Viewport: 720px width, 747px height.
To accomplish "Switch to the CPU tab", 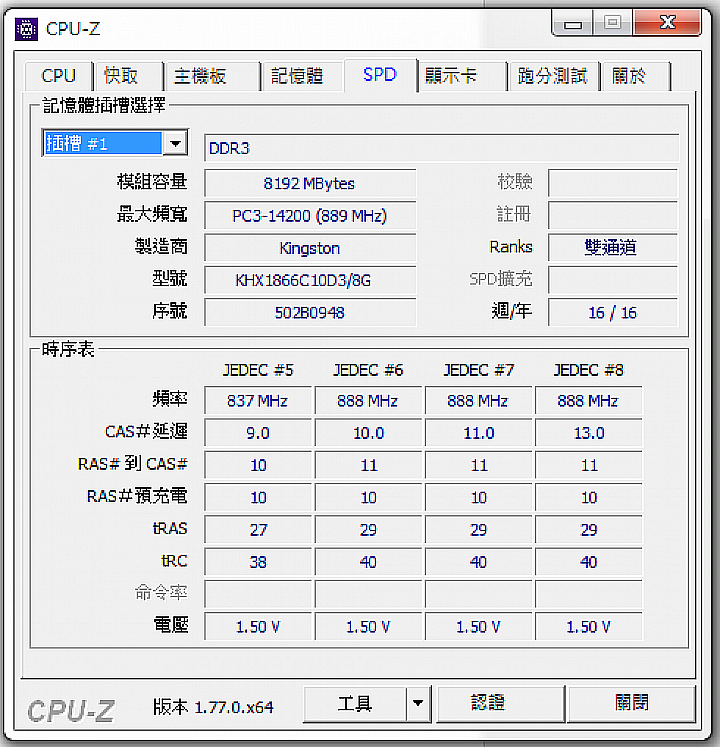I will coord(59,76).
